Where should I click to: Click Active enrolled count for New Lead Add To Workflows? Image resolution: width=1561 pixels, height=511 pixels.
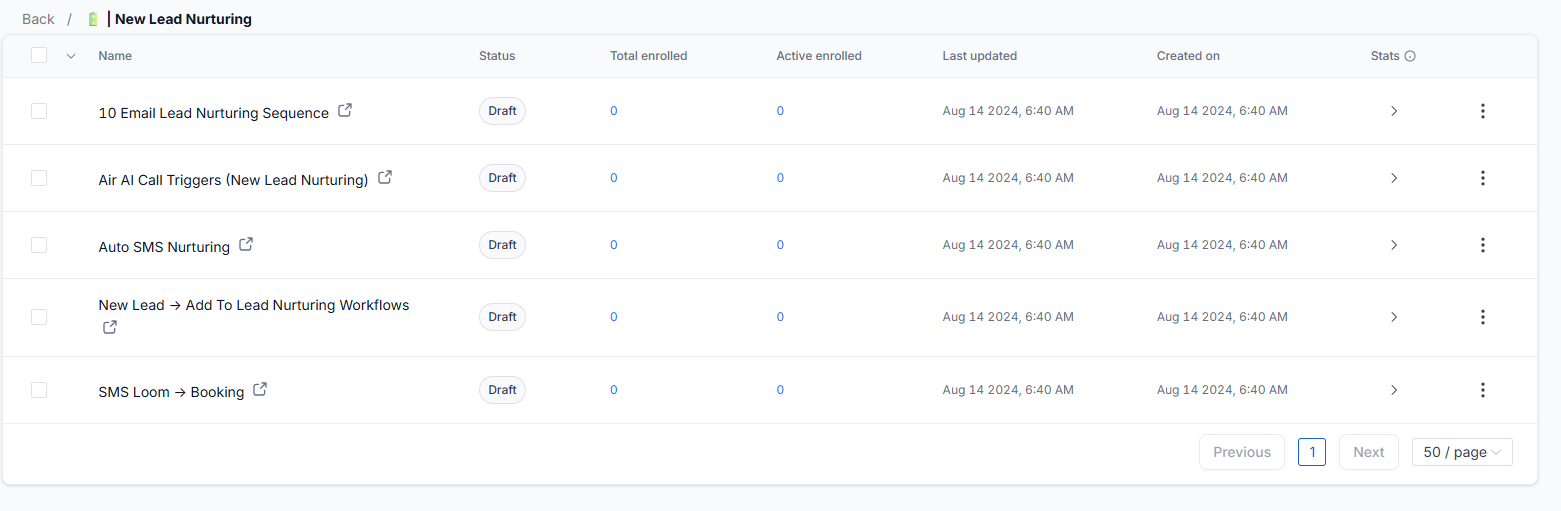780,317
